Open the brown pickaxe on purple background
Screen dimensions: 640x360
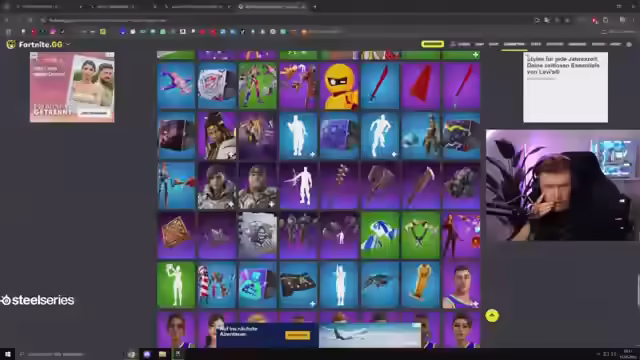coord(421,186)
